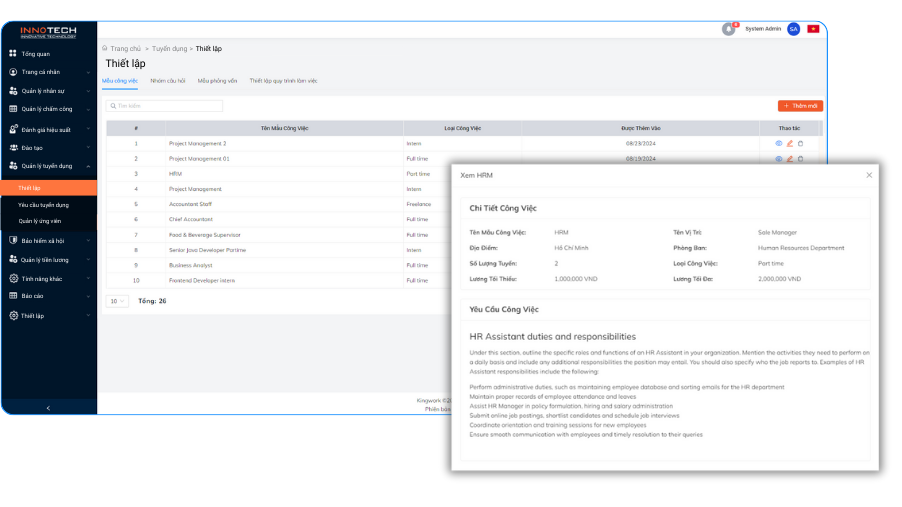Switch to Mẫu phỏng vấn tab

point(217,80)
